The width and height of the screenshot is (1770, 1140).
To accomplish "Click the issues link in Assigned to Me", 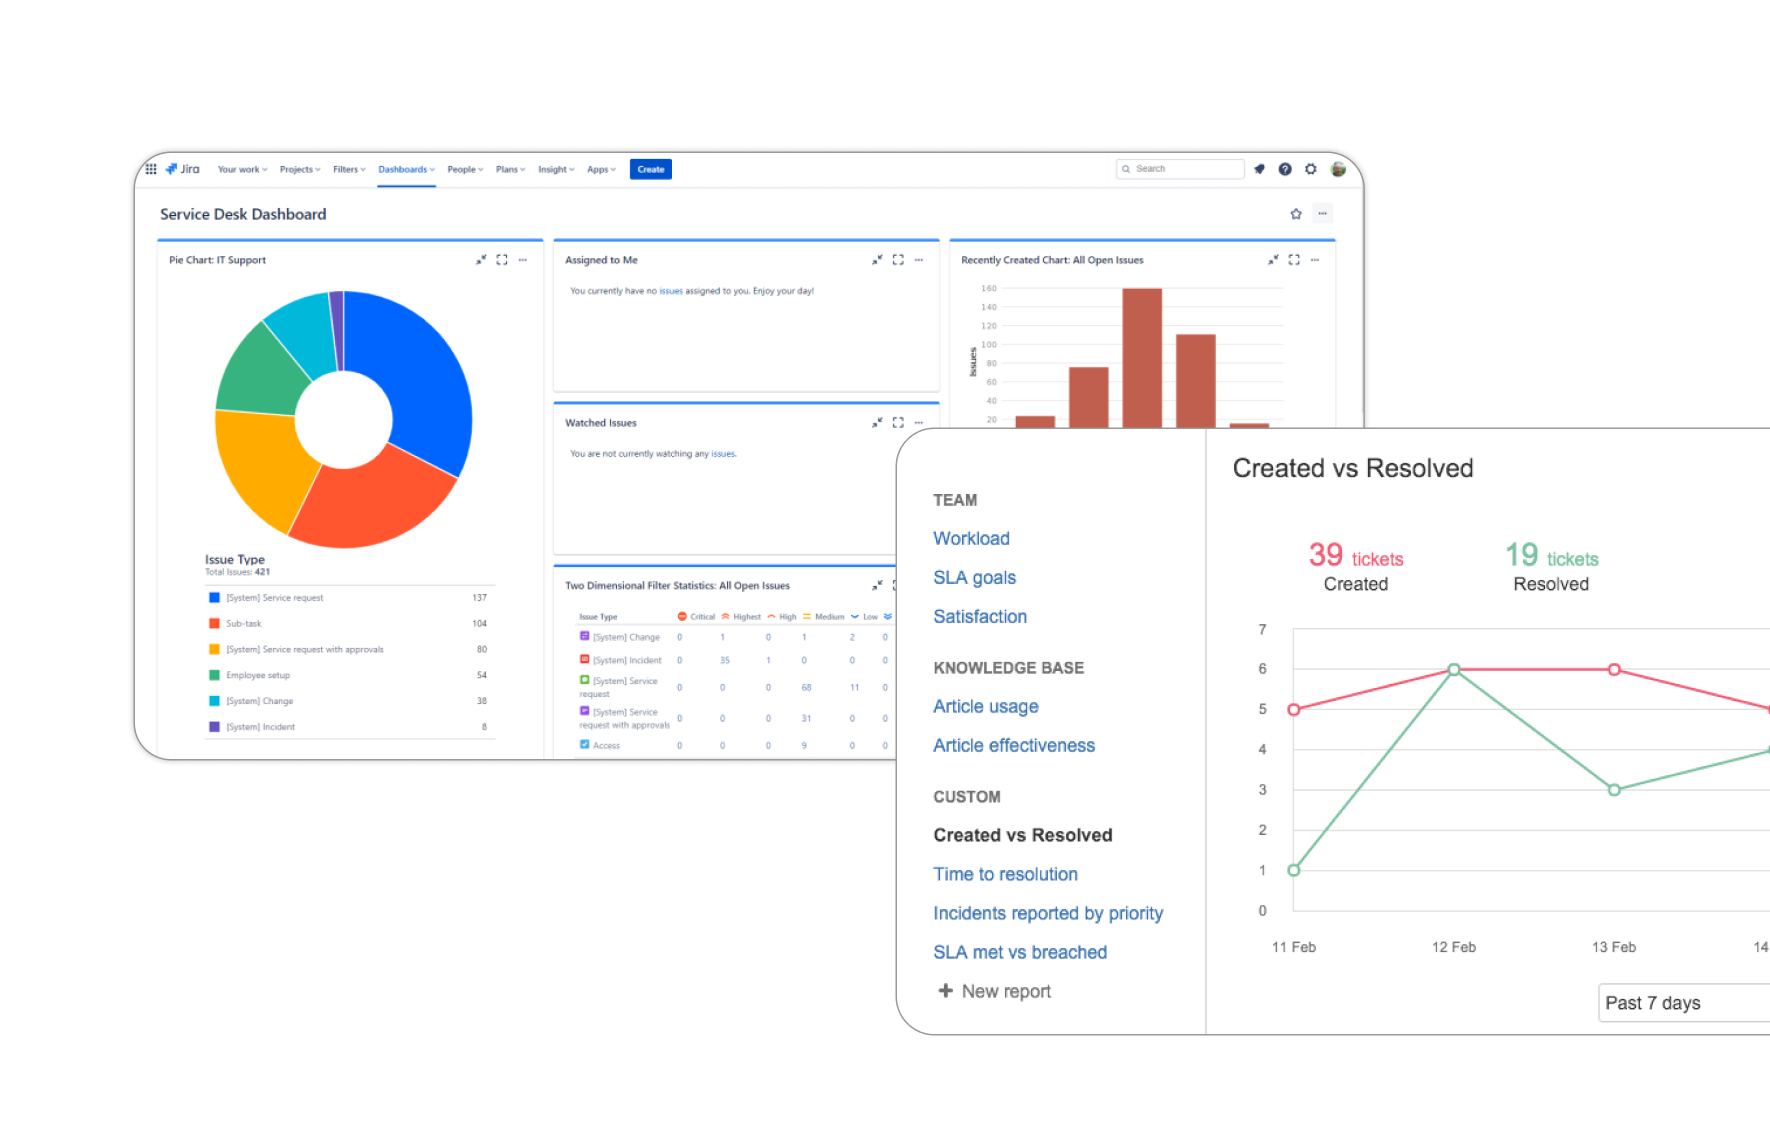I will tap(671, 292).
